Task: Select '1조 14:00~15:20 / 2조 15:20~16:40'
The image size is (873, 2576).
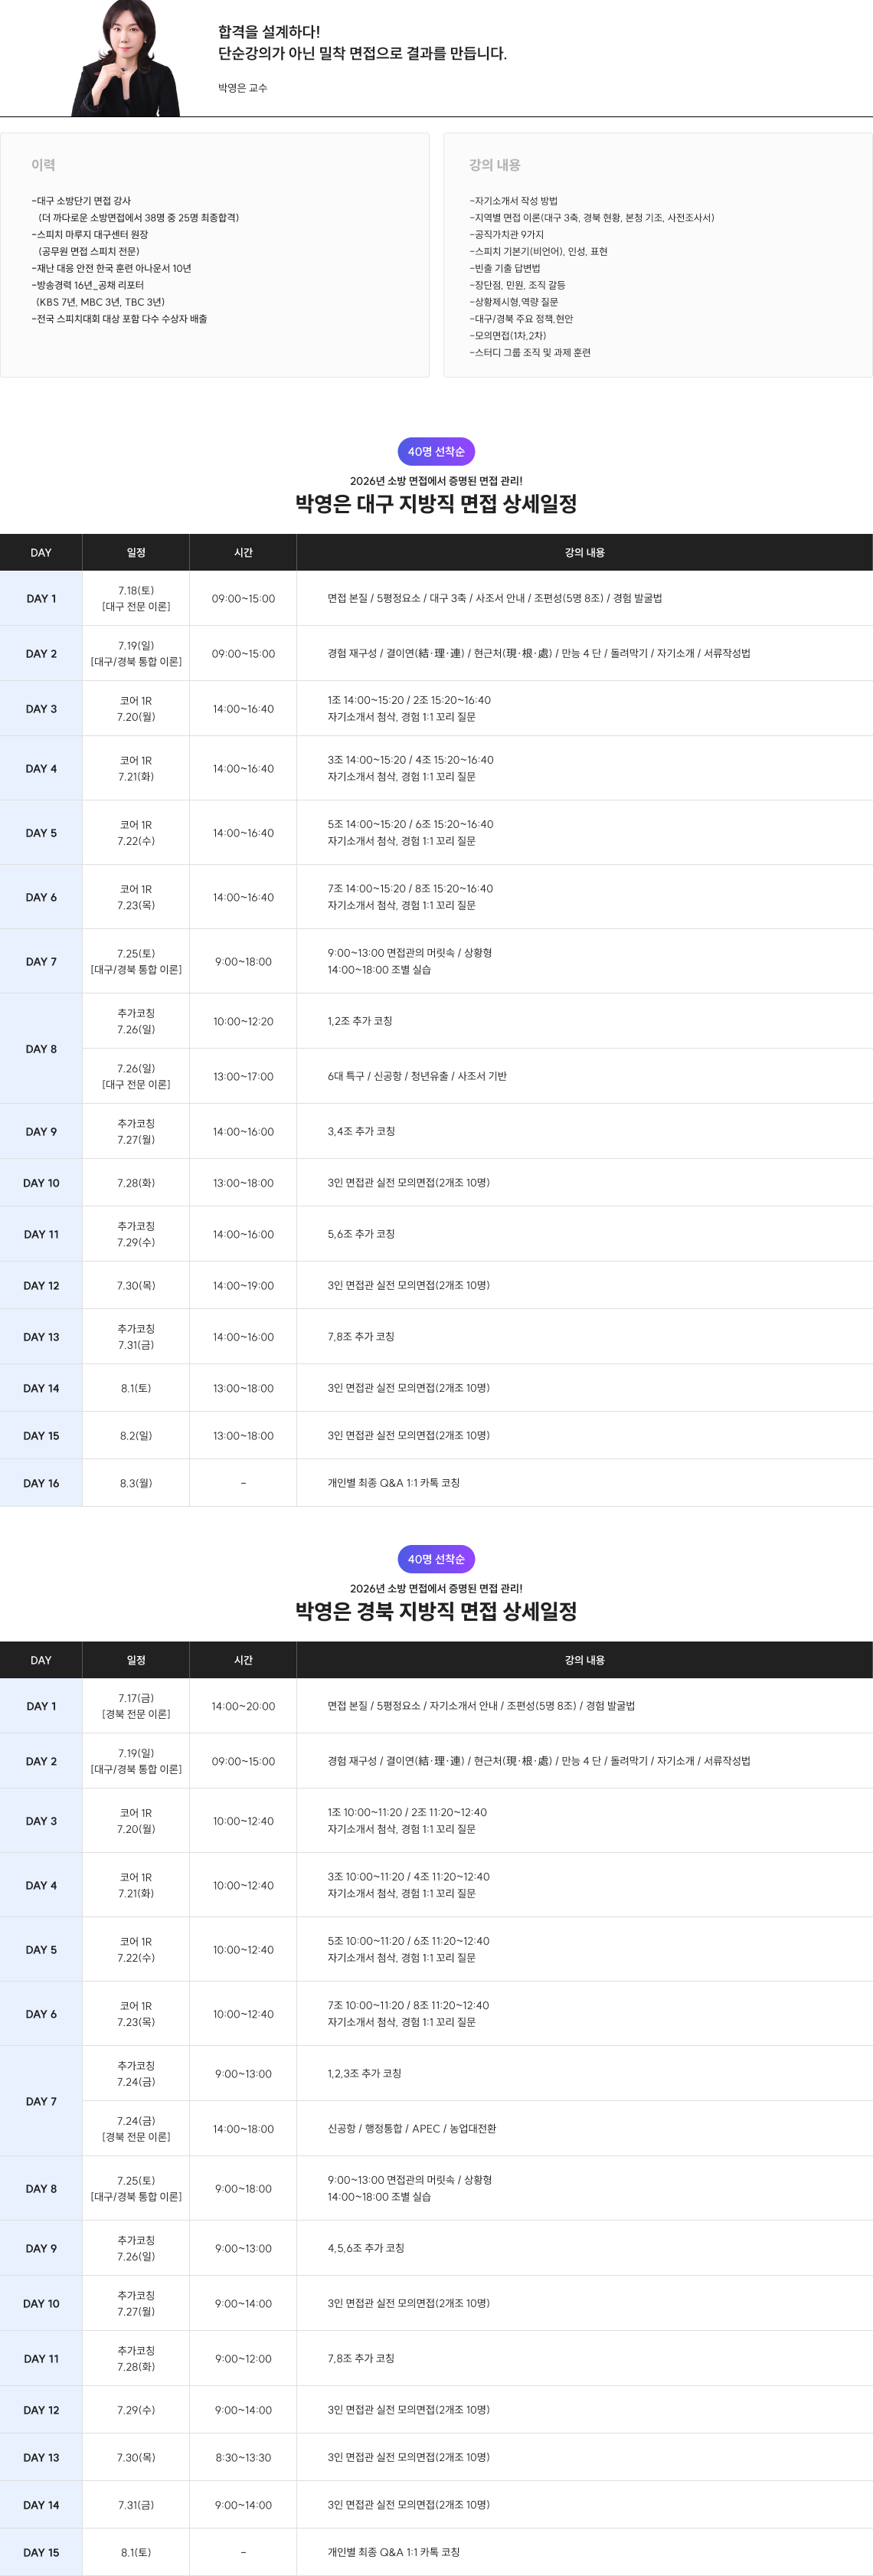Action: 409,700
